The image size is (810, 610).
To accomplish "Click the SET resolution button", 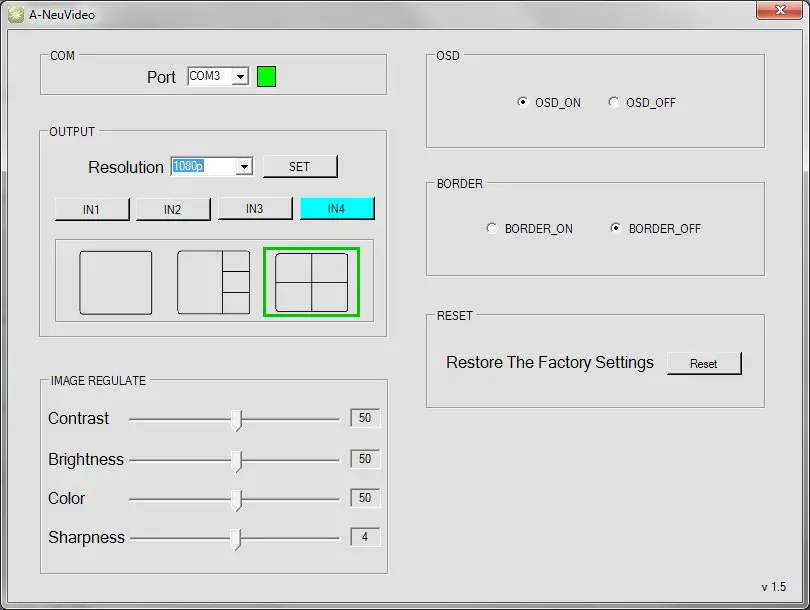I will tap(300, 167).
